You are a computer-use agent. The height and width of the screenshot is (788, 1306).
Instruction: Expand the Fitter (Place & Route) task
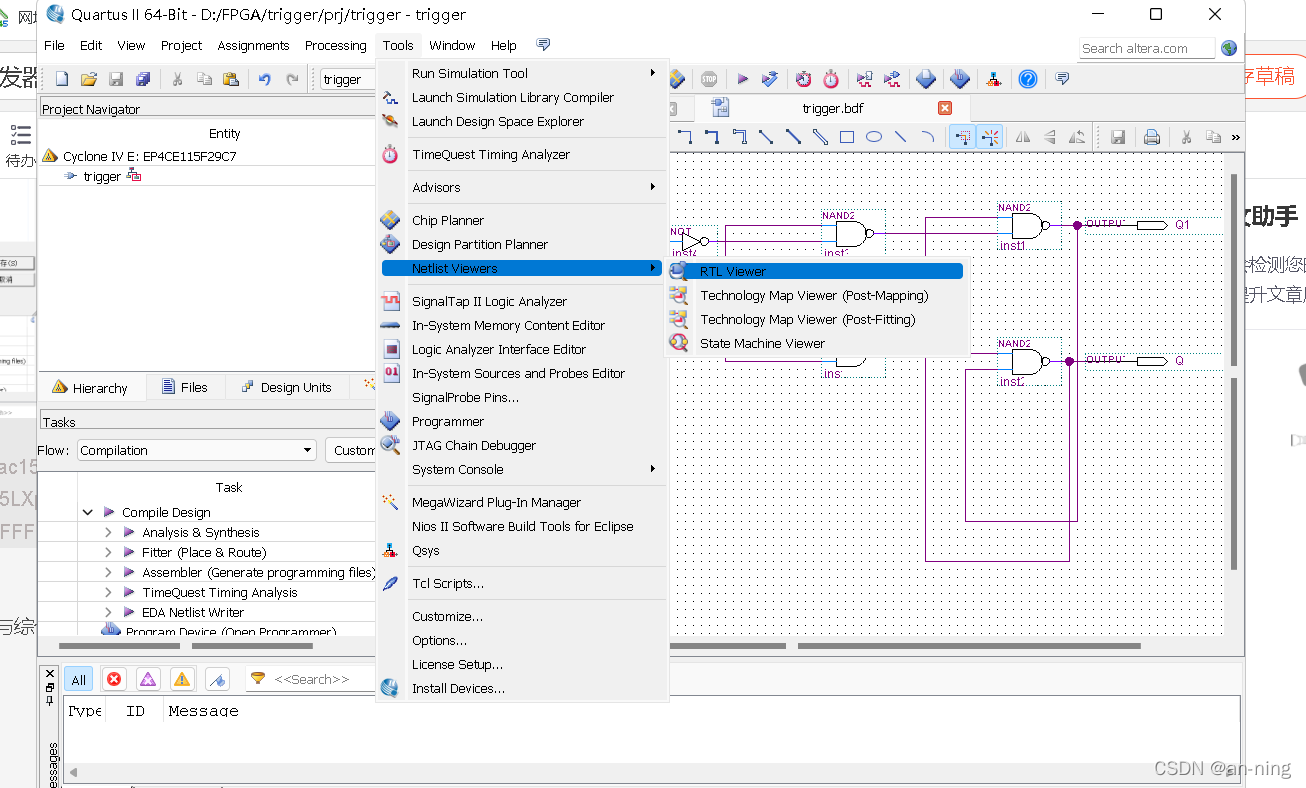pyautogui.click(x=108, y=552)
